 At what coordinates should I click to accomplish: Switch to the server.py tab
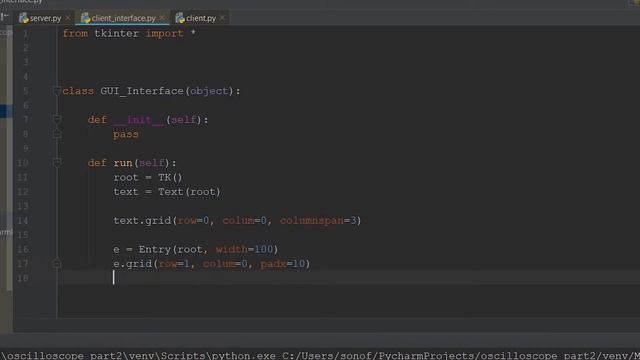coord(45,18)
